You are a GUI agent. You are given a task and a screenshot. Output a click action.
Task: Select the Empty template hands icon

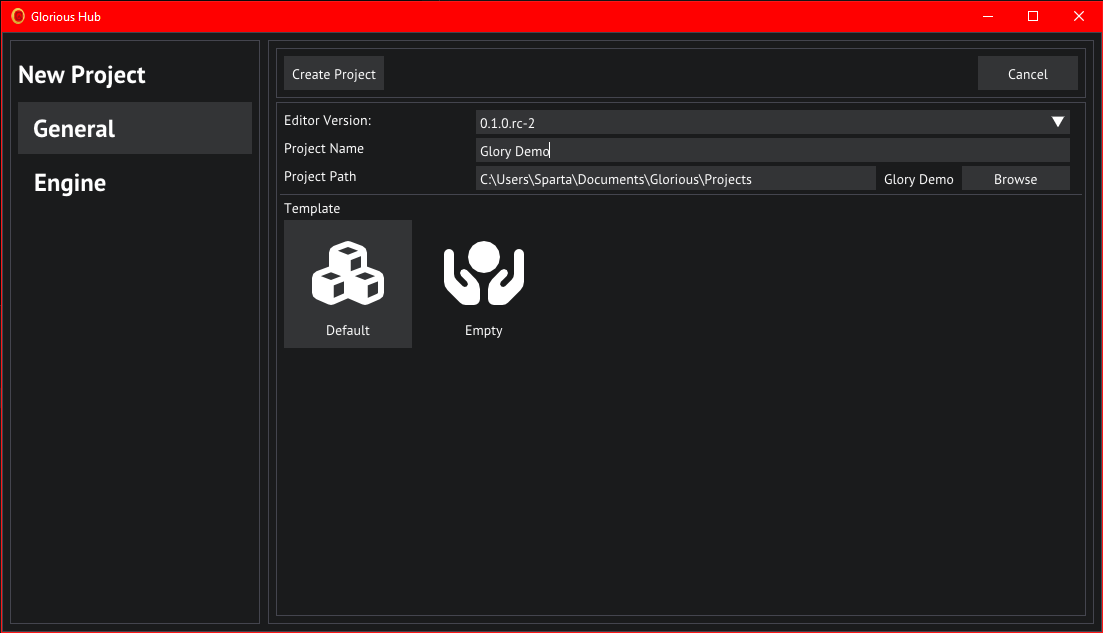[x=484, y=273]
